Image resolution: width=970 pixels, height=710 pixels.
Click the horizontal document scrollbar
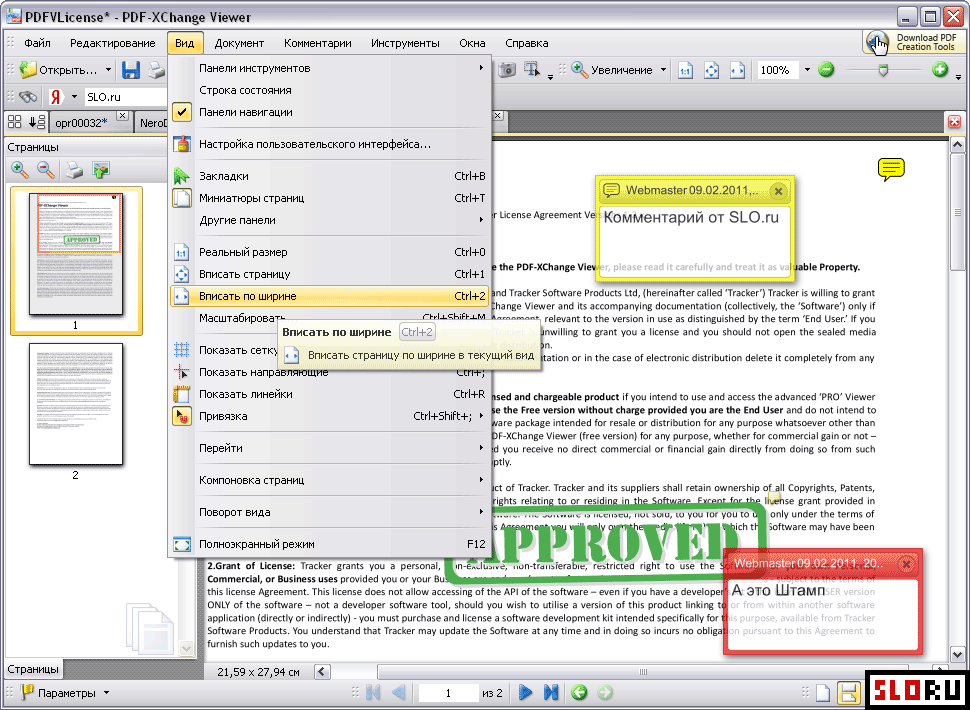[643, 672]
